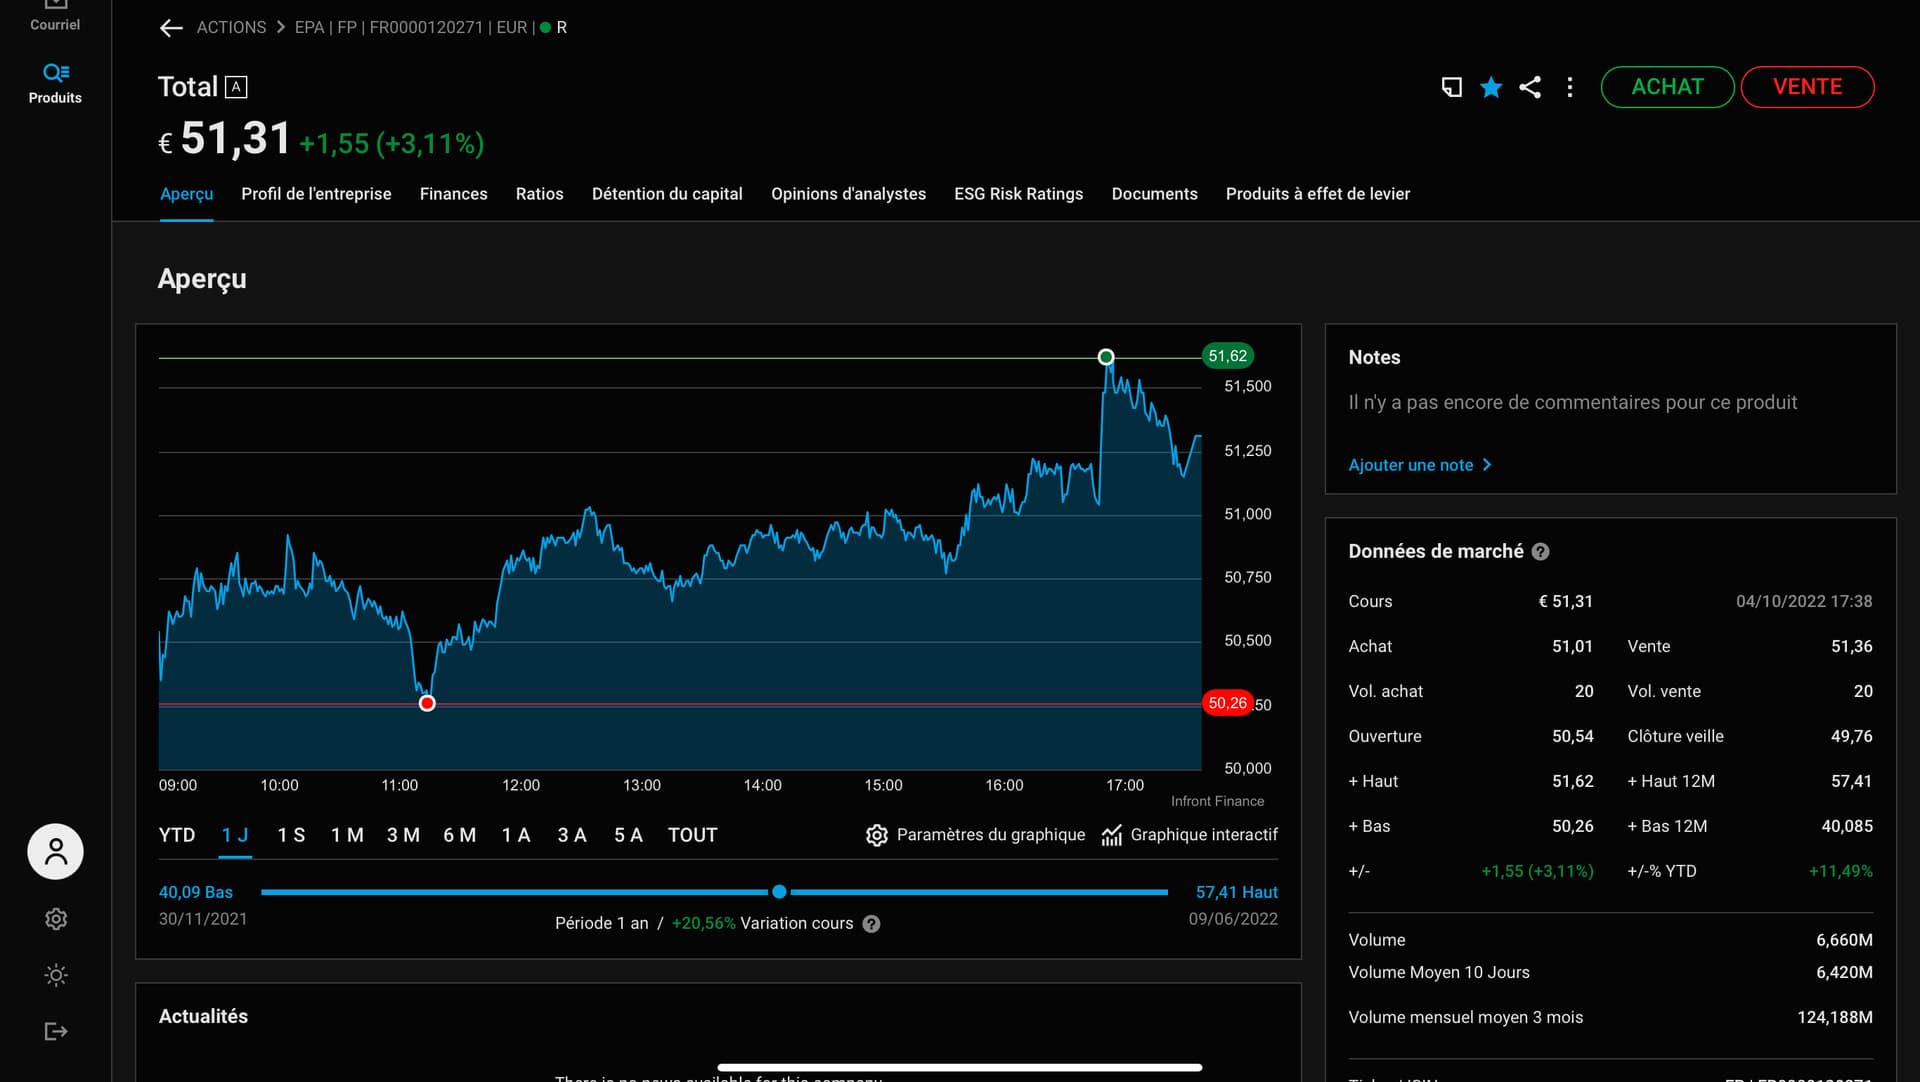Go back using the left arrow
Viewport: 1920px width, 1082px height.
click(171, 28)
